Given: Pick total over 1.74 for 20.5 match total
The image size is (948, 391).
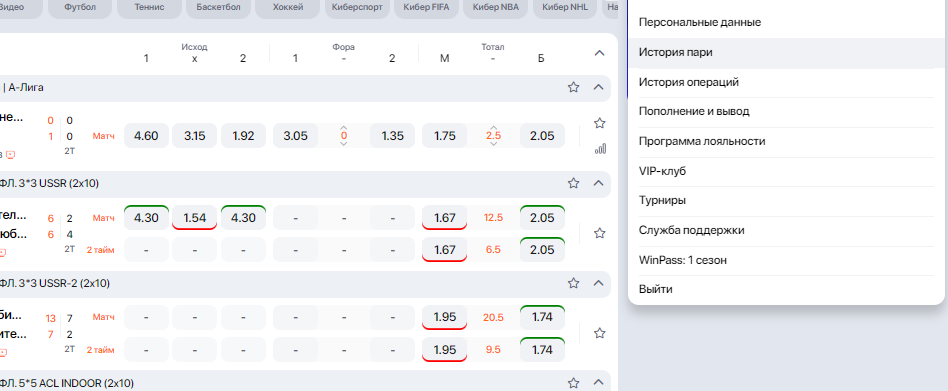Looking at the screenshot, I should (x=542, y=317).
